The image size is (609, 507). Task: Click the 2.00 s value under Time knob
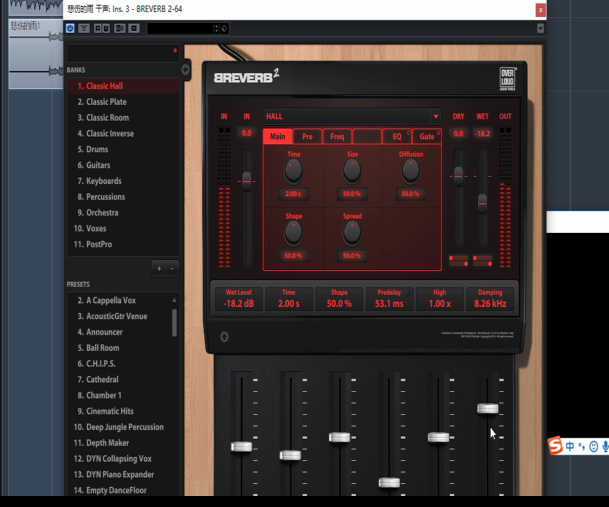(x=293, y=193)
